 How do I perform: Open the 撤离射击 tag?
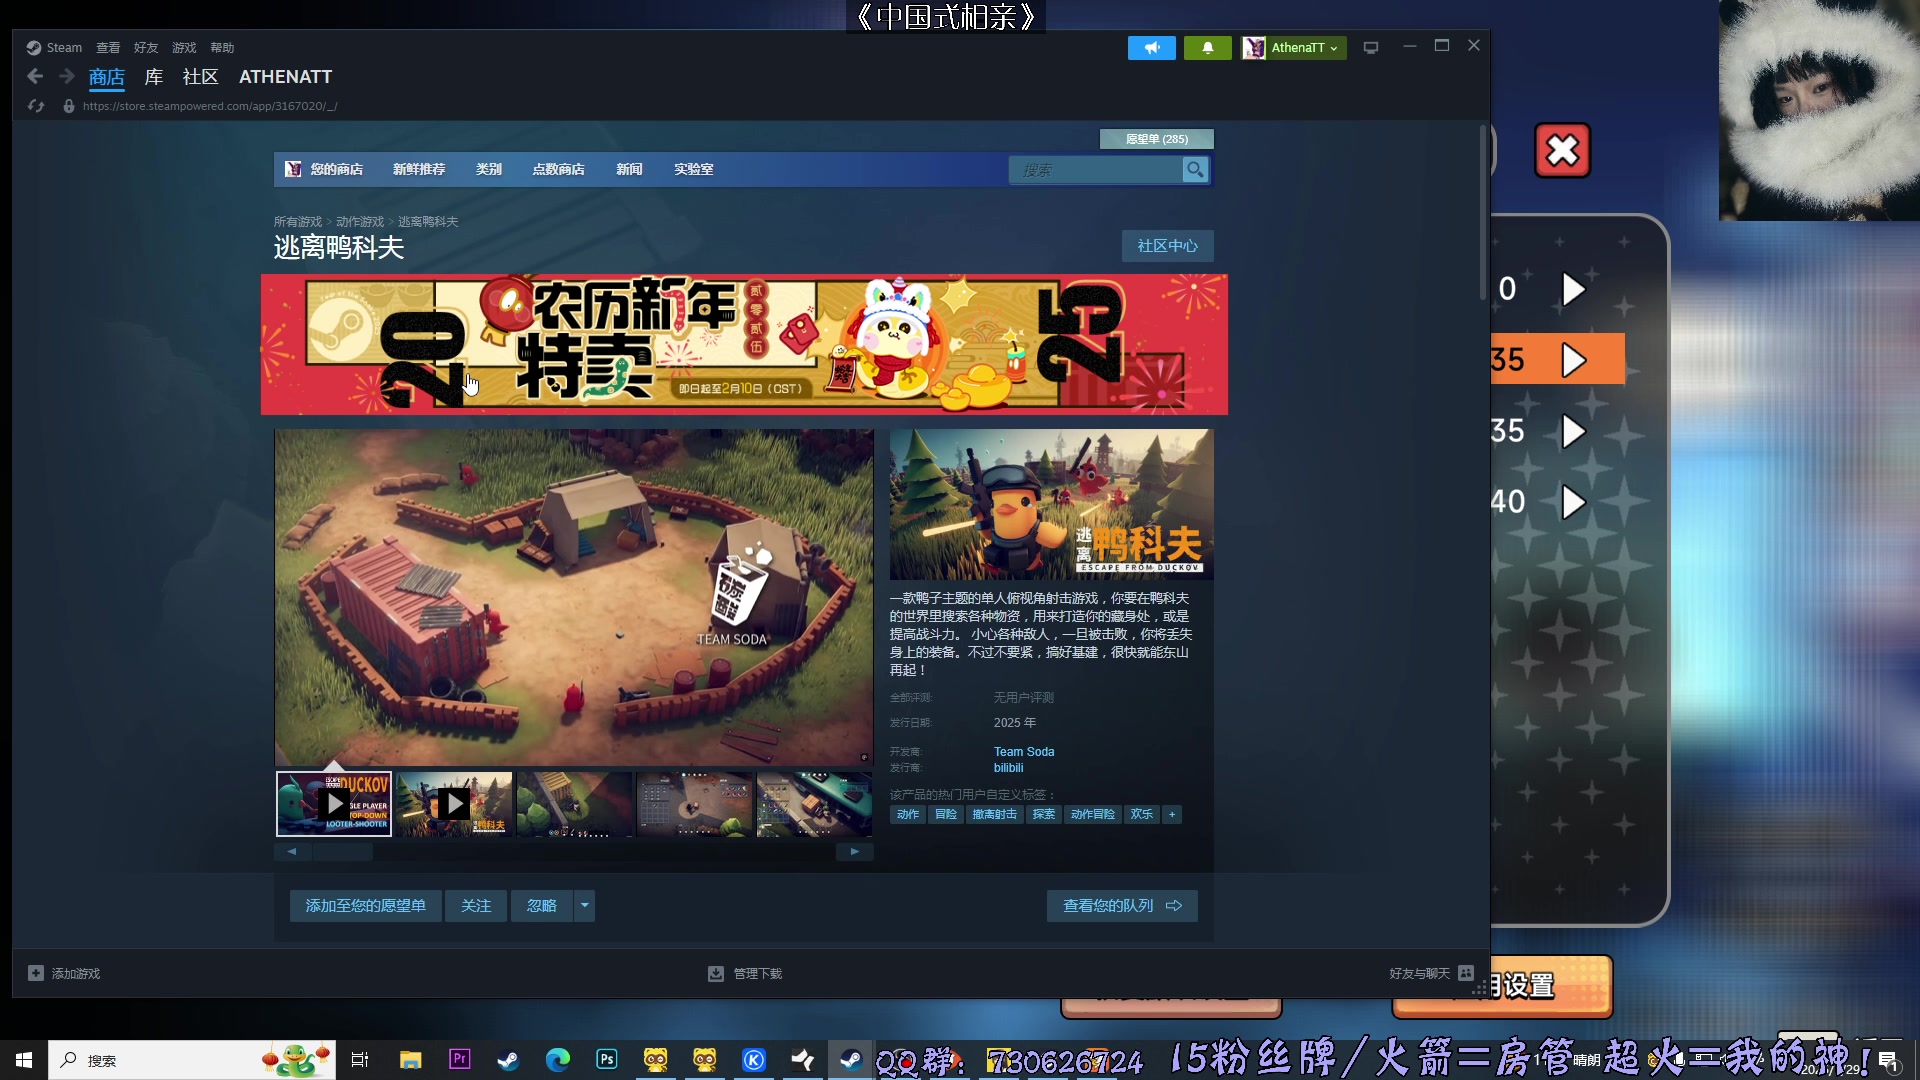pos(995,815)
